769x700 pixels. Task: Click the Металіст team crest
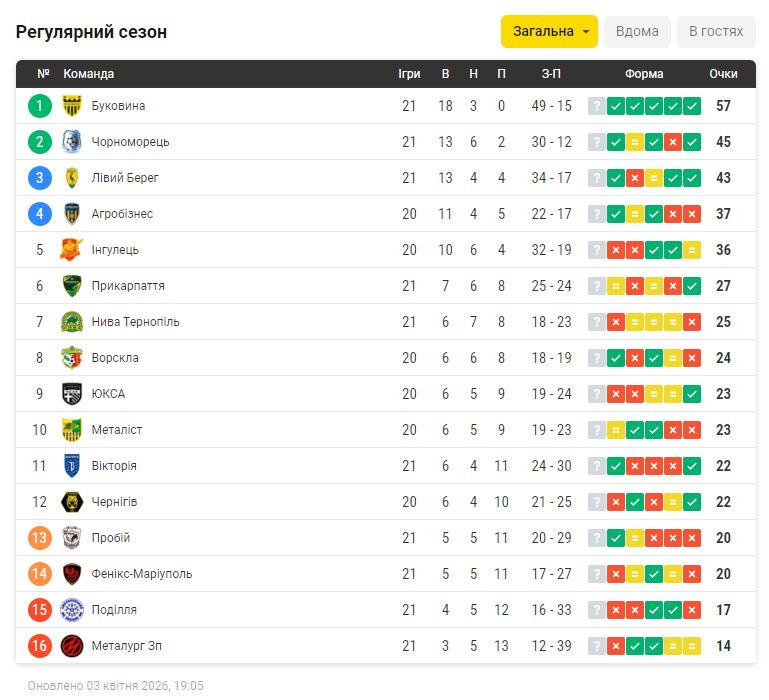tap(71, 430)
